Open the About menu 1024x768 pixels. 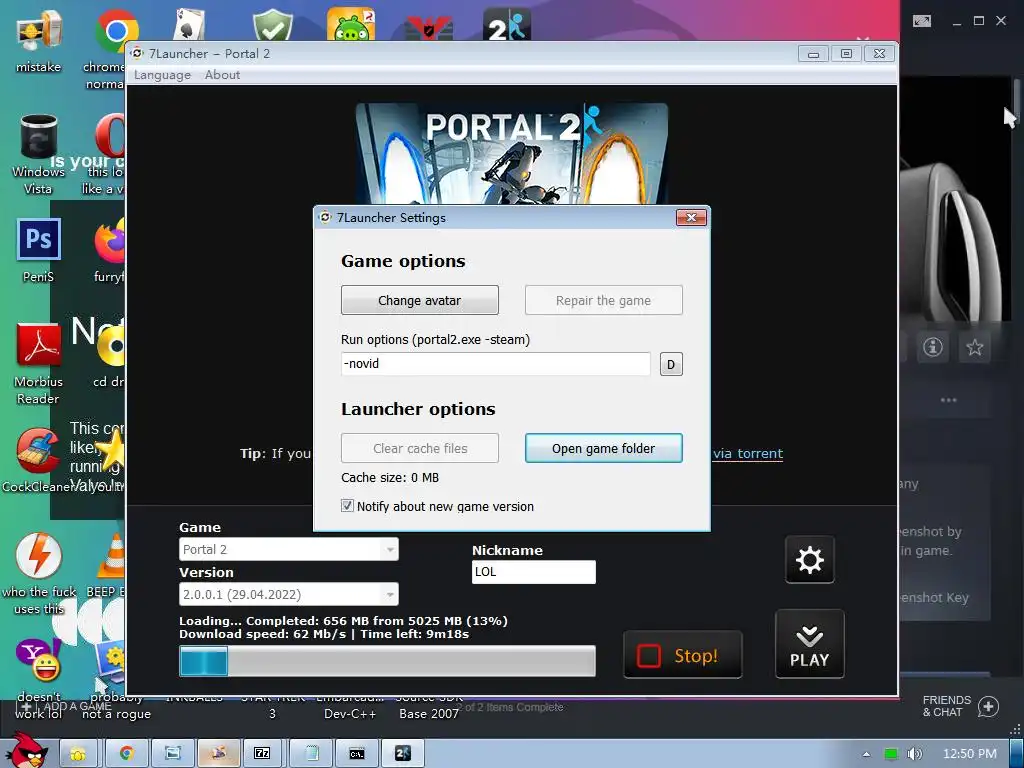(222, 75)
